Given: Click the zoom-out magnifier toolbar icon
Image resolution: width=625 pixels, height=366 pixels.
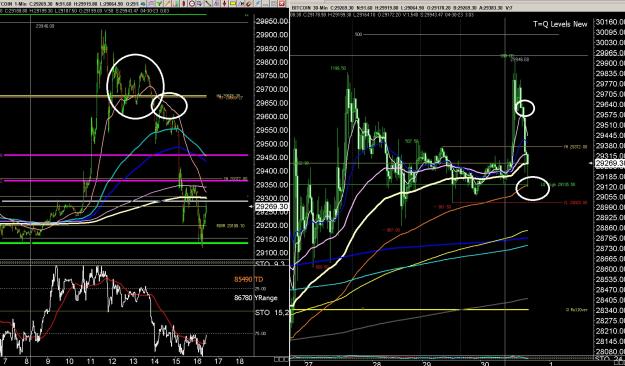Looking at the screenshot, I should click(192, 4).
